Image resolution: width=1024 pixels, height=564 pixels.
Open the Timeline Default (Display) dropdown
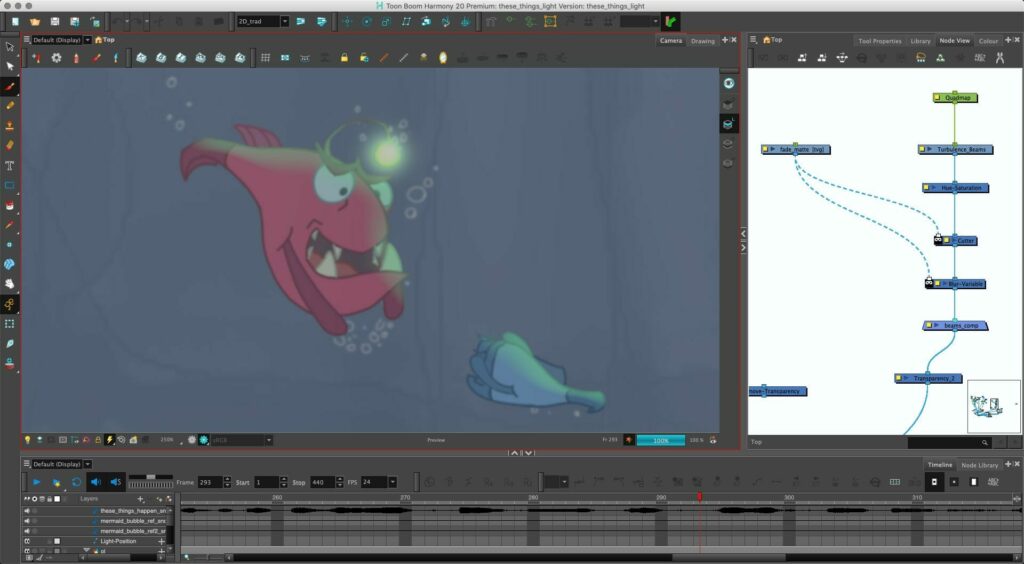pos(88,464)
